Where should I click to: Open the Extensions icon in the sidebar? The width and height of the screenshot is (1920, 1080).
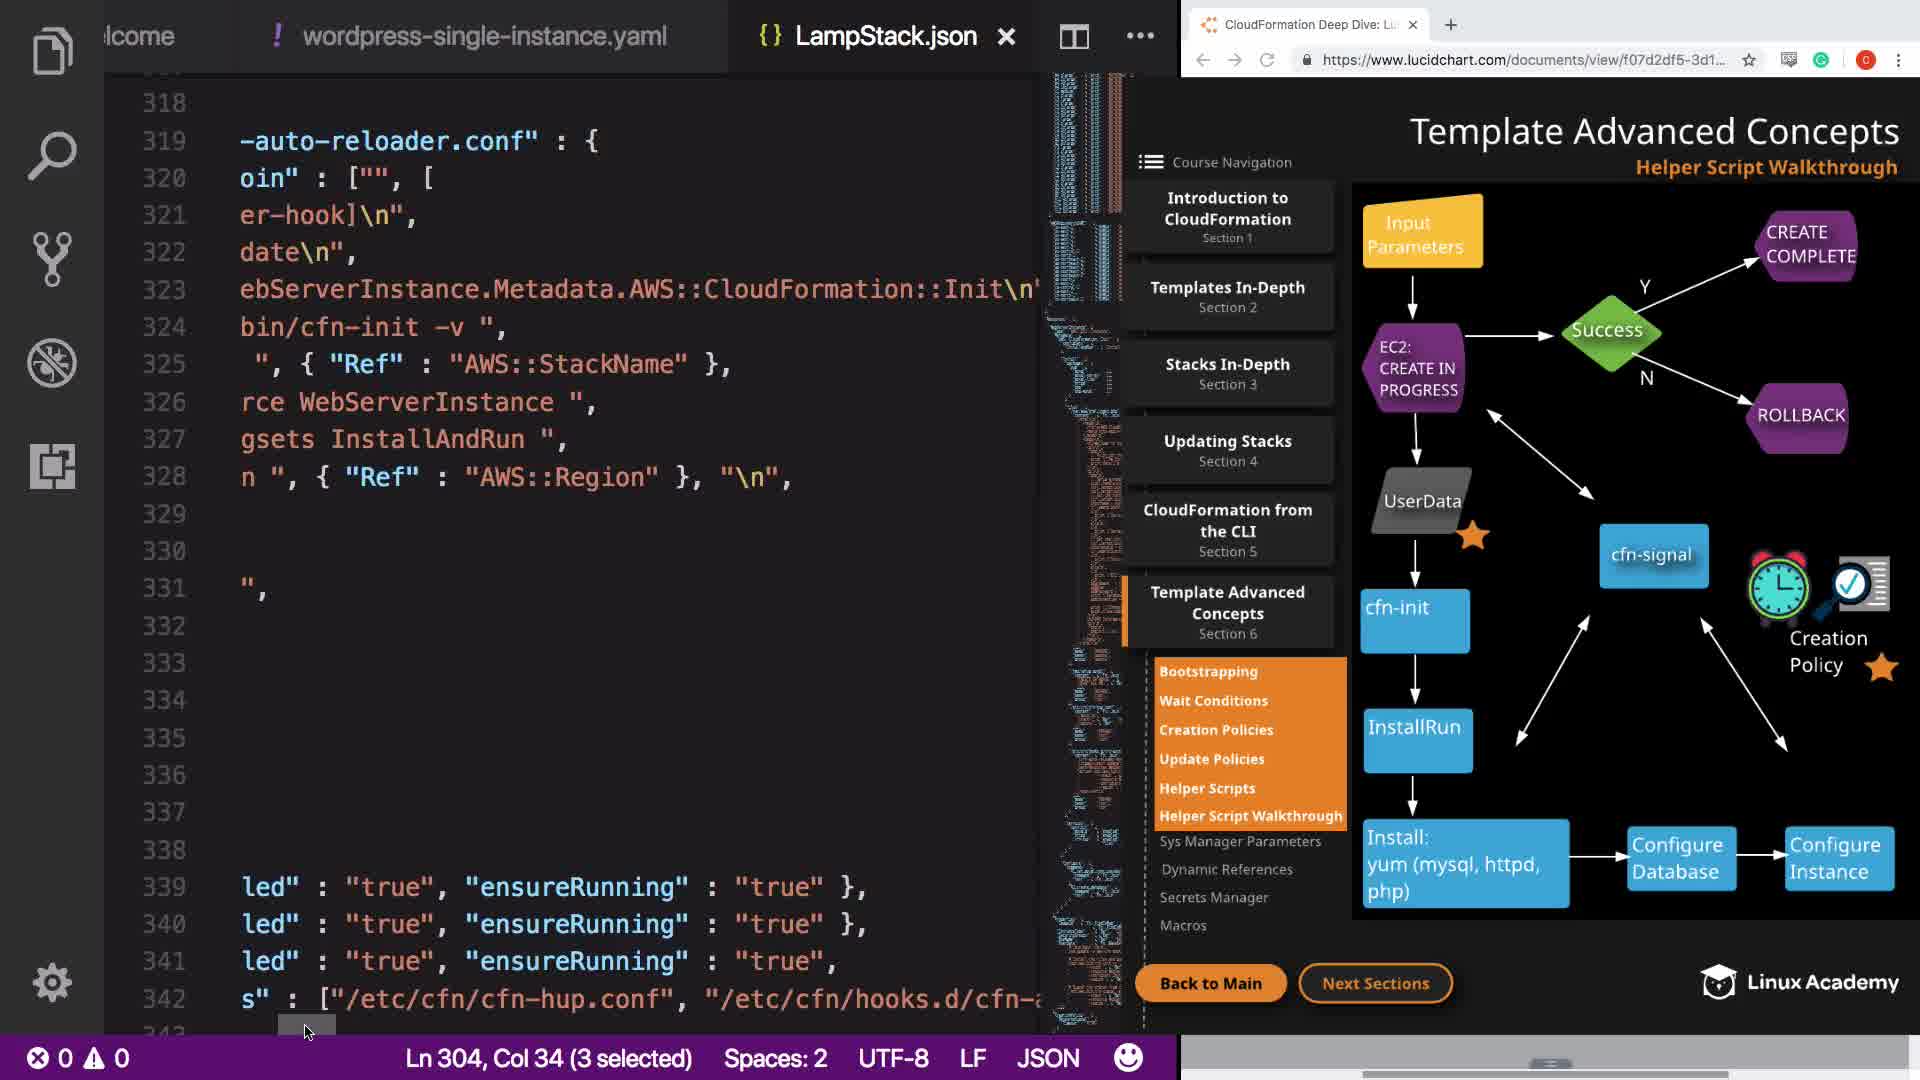[x=52, y=466]
